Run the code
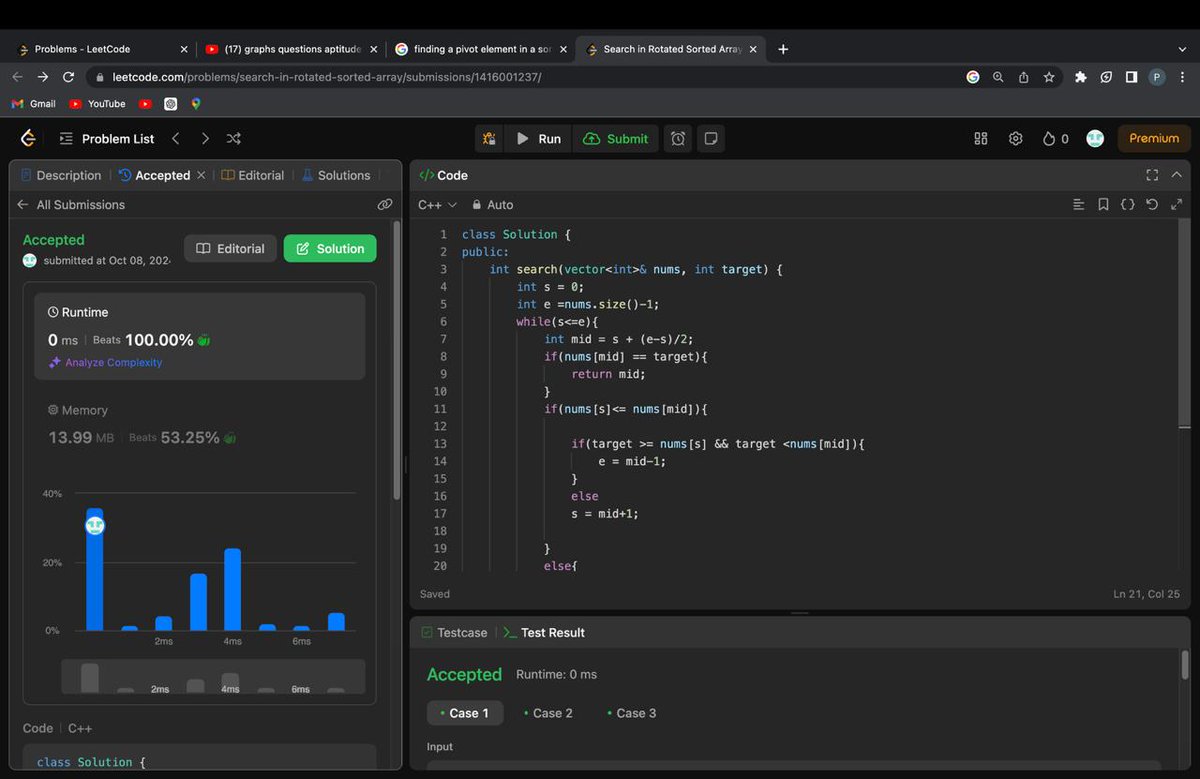The width and height of the screenshot is (1200, 779). coord(538,139)
